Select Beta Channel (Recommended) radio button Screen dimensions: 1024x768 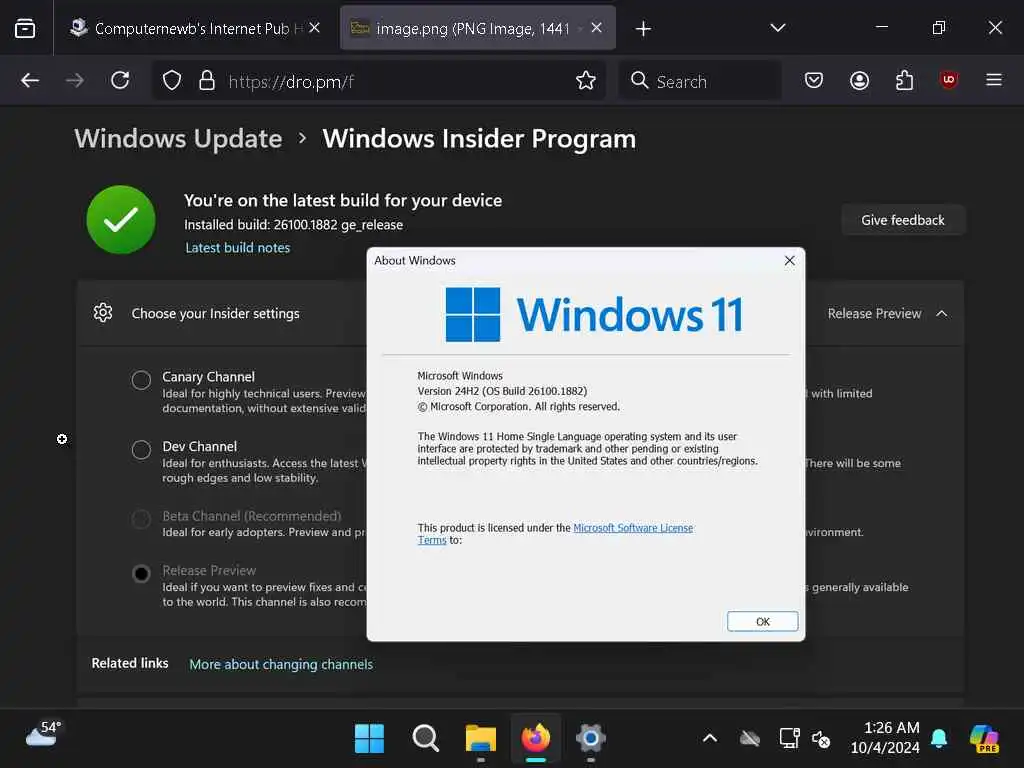[x=141, y=519]
